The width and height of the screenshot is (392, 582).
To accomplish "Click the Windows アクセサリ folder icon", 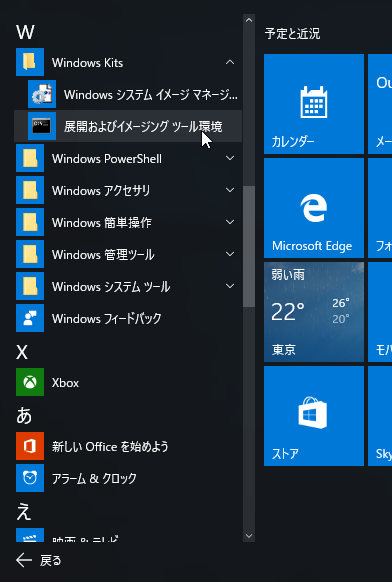I will click(x=30, y=190).
